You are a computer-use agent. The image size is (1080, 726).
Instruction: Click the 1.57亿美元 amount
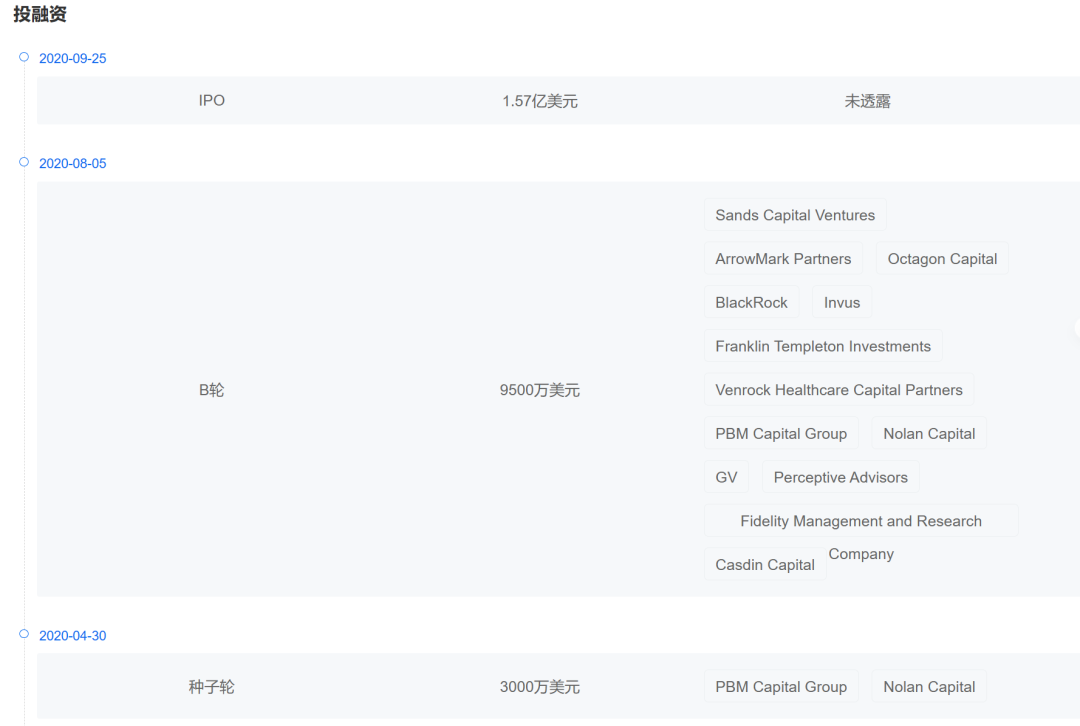coord(539,101)
